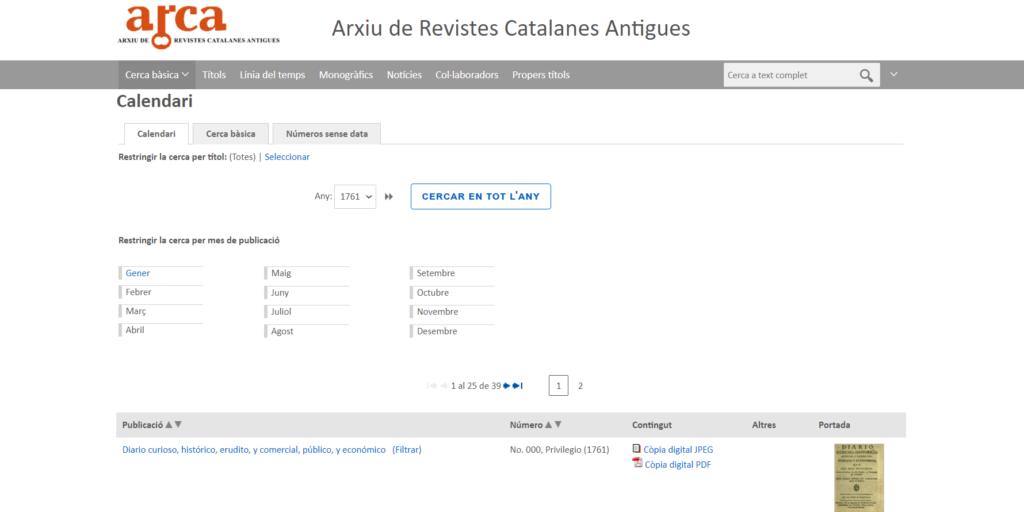This screenshot has width=1024, height=512.
Task: Click page 1 in pagination
Action: pos(558,386)
